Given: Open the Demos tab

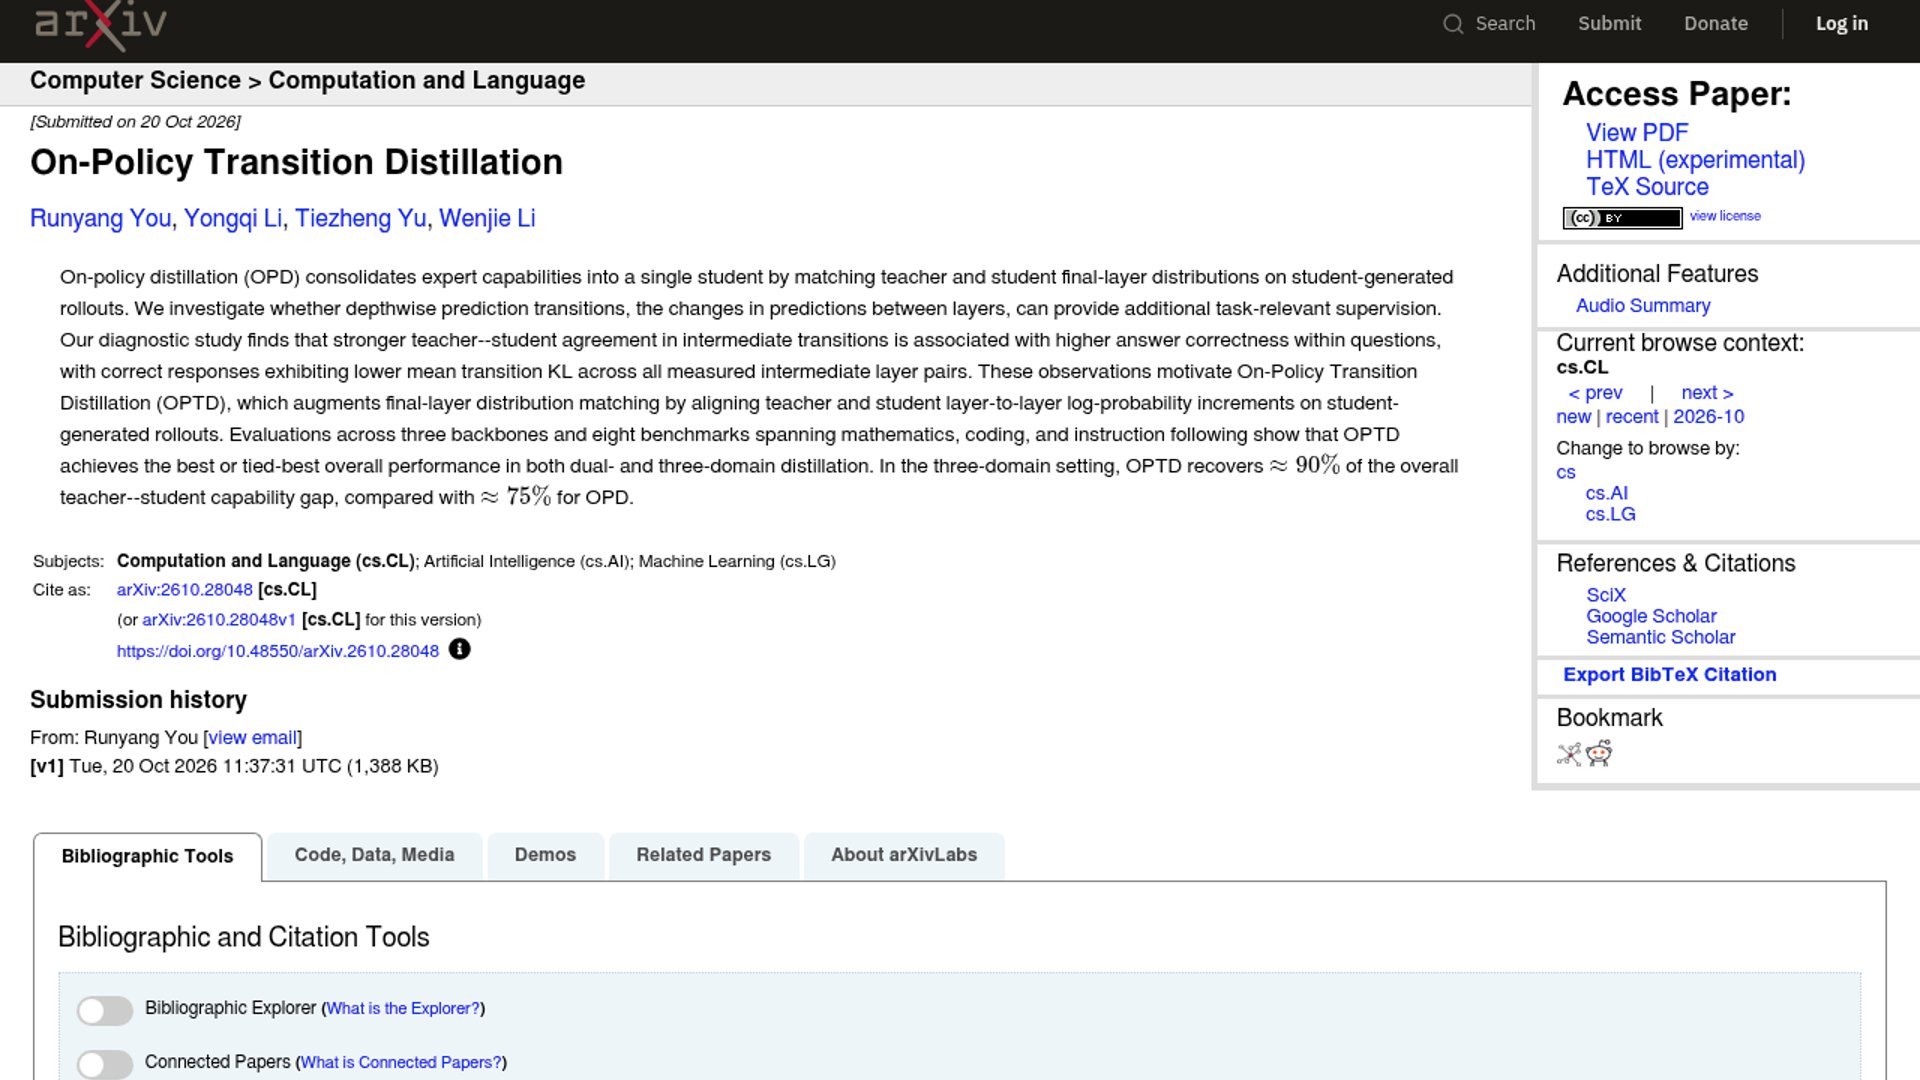Looking at the screenshot, I should (545, 855).
